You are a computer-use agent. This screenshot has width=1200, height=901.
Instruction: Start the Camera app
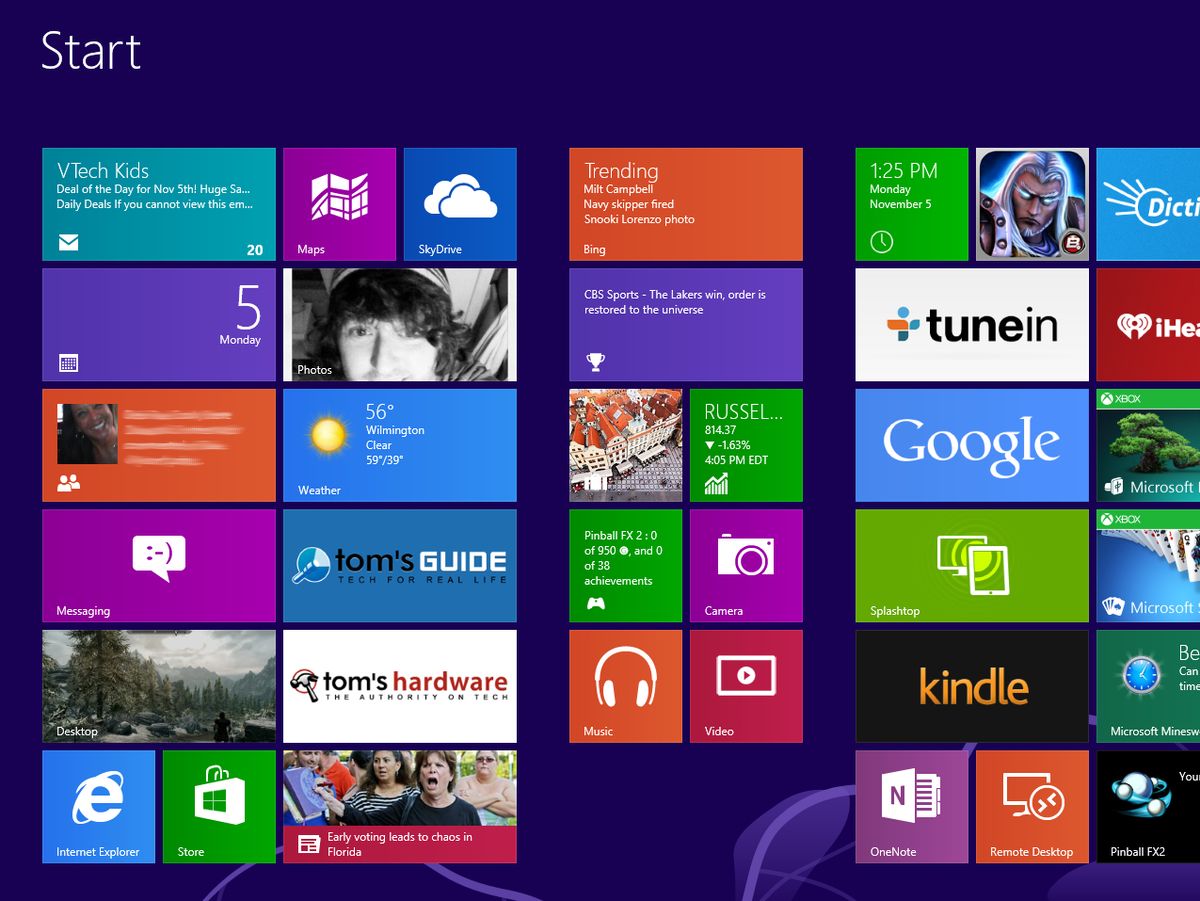click(745, 565)
